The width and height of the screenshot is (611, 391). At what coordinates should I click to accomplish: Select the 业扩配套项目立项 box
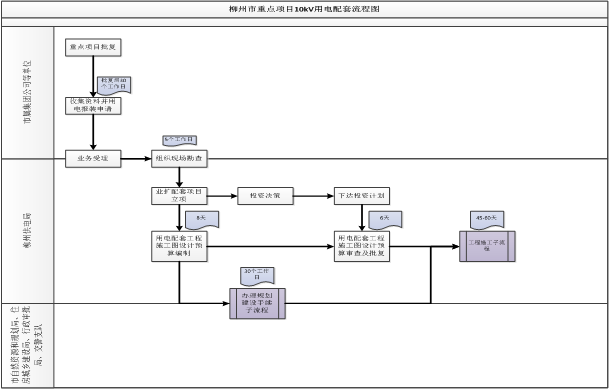(179, 196)
